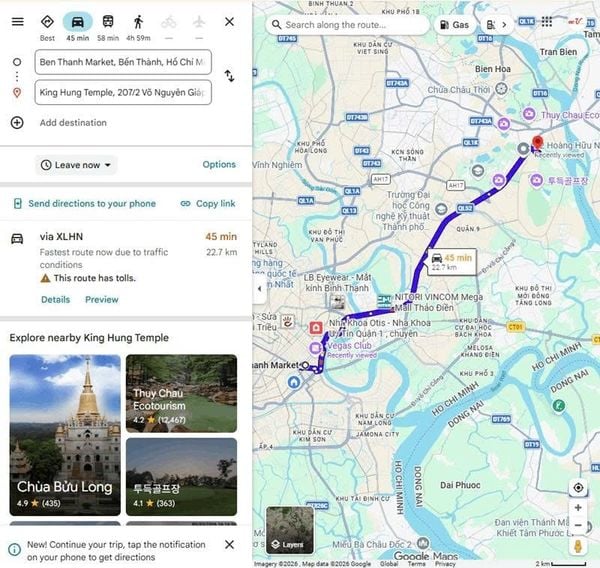Select Flights travel mode icon
Screen dimensions: 600x568
coord(199,23)
